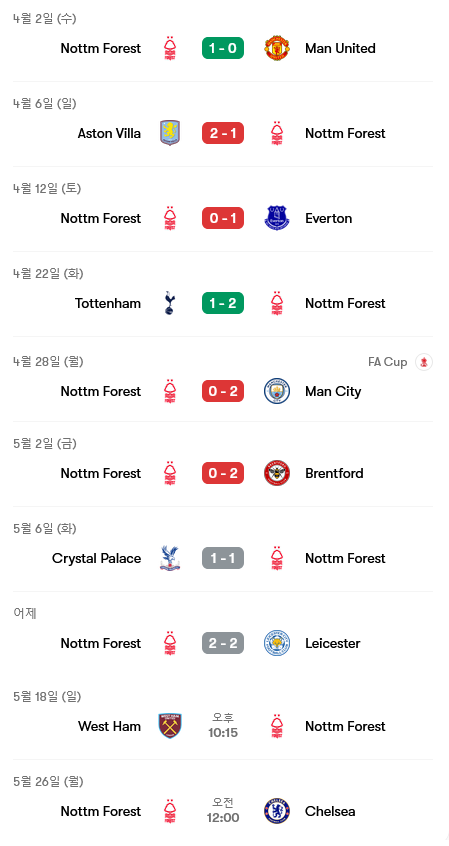Viewport: 449px width, 846px height.
Task: Open the FA Cup competition icon
Action: click(x=424, y=362)
